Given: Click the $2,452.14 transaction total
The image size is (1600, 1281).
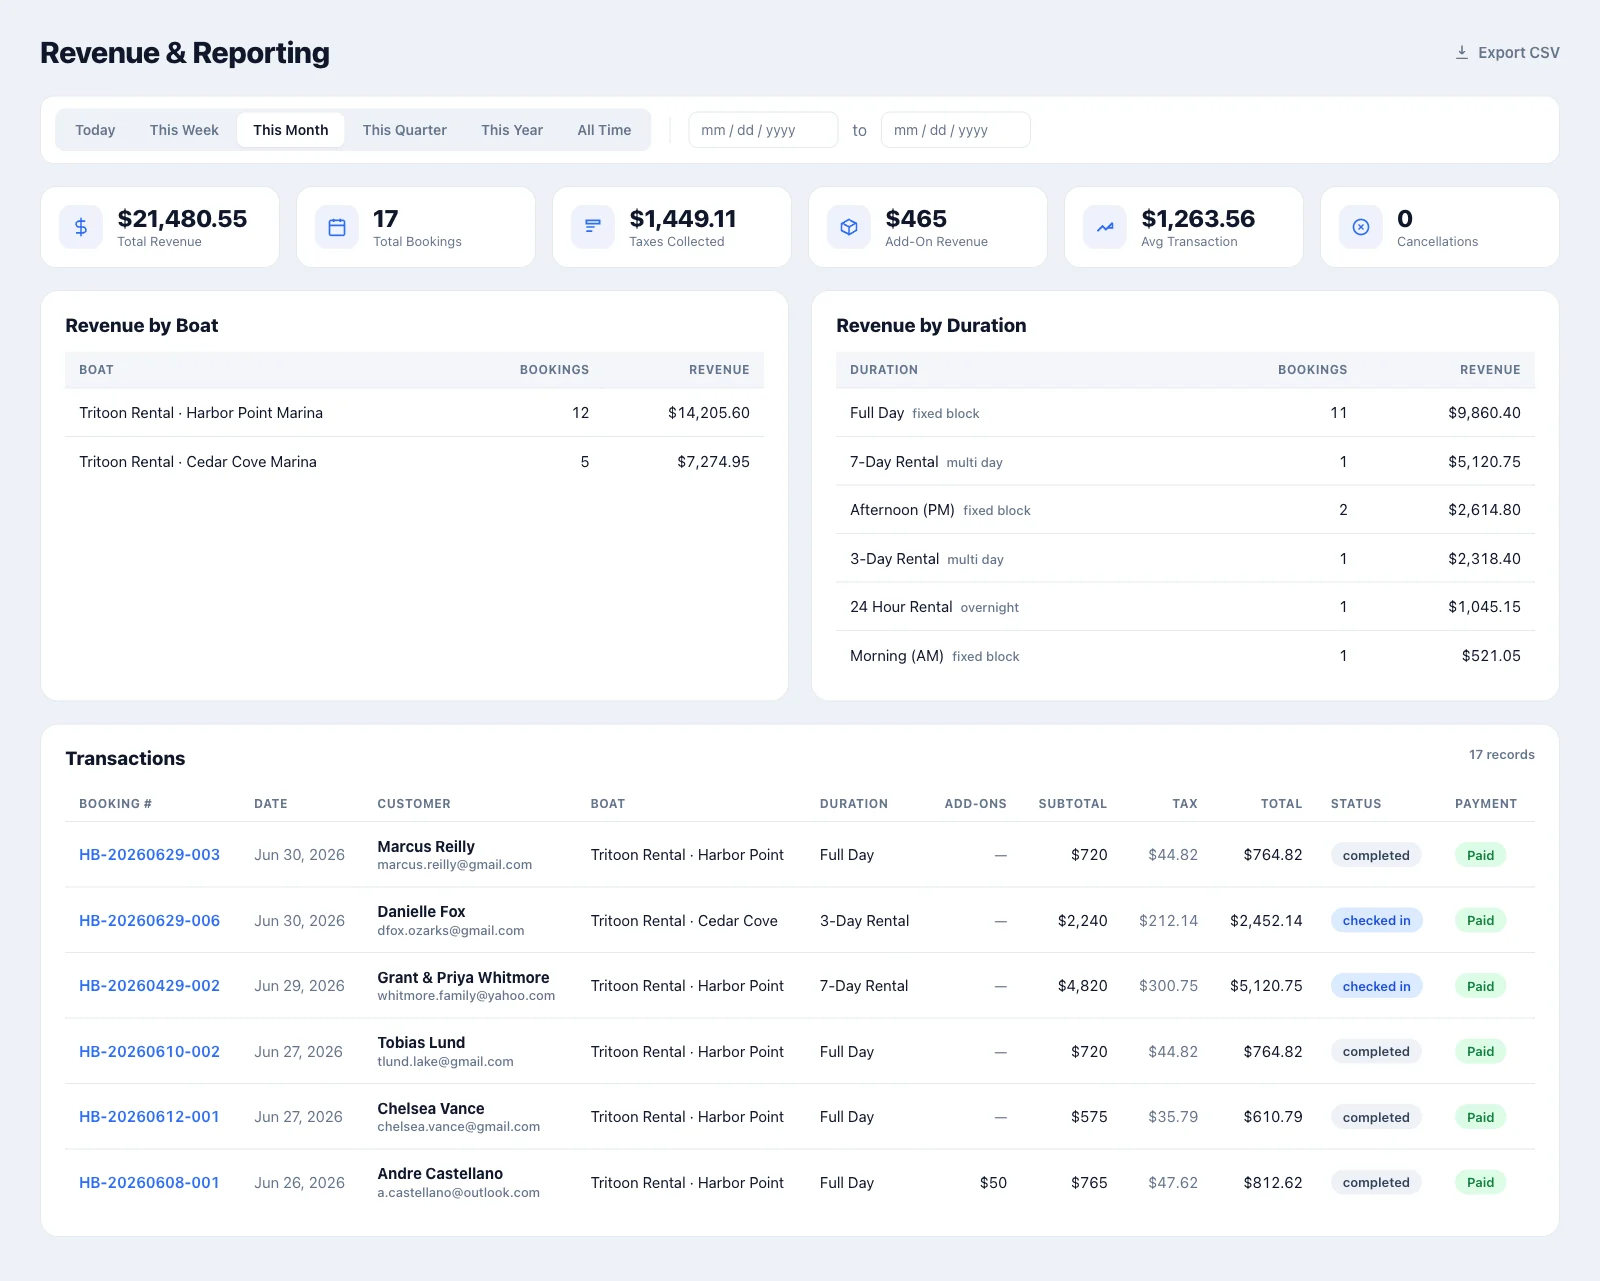Looking at the screenshot, I should (x=1266, y=921).
